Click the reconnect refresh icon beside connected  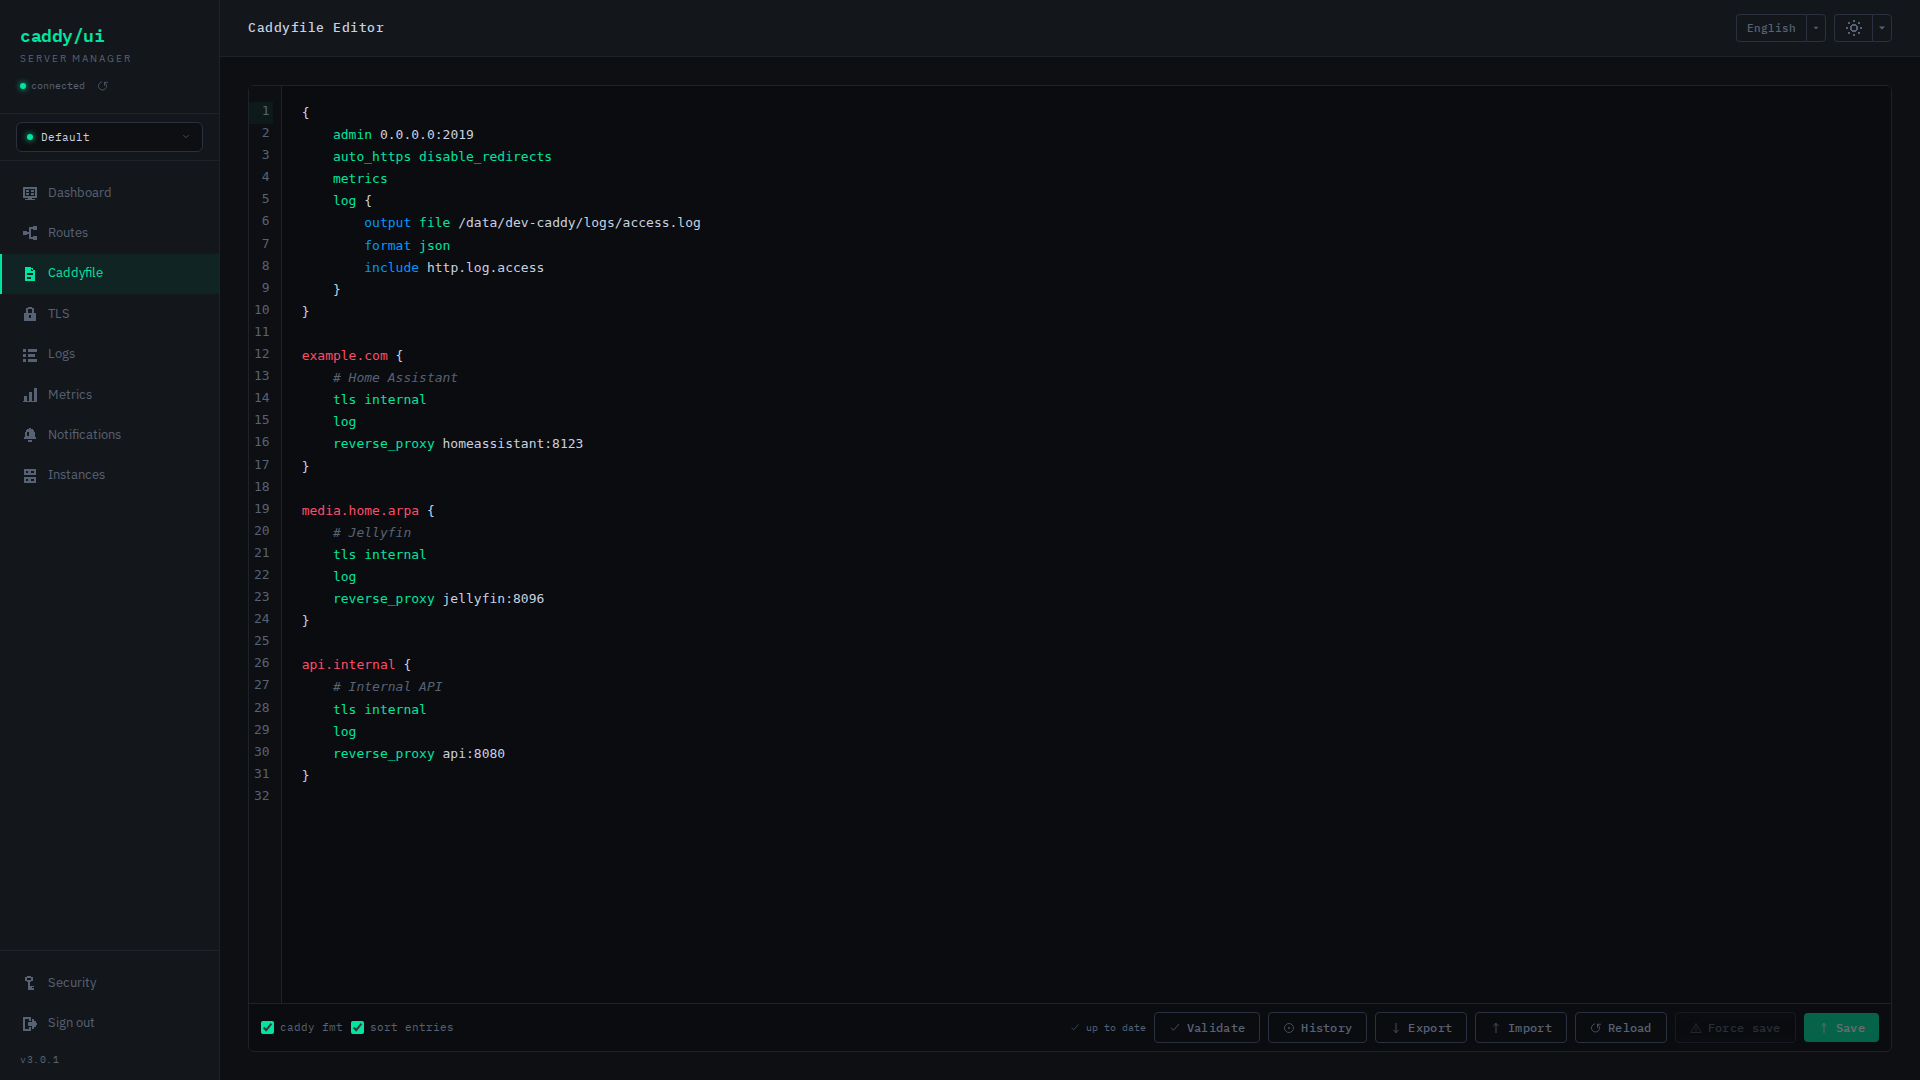click(x=103, y=86)
